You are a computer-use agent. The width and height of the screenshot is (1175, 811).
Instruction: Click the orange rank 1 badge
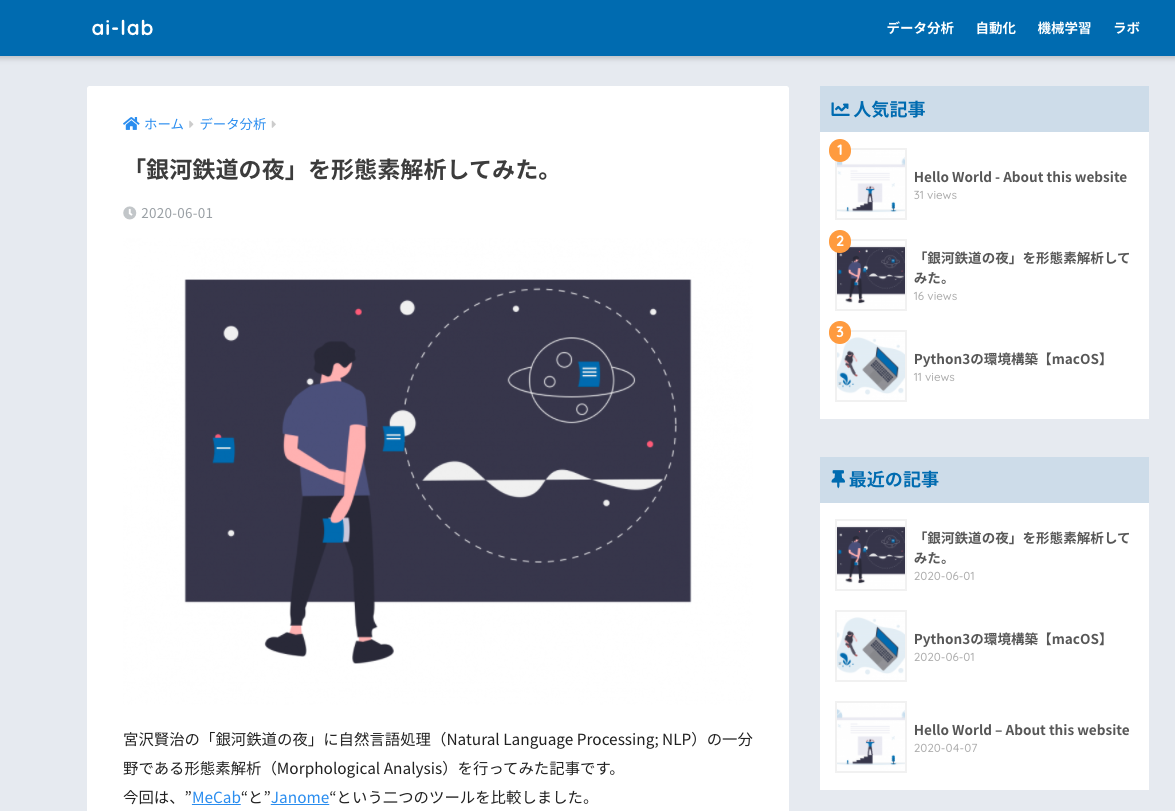840,150
